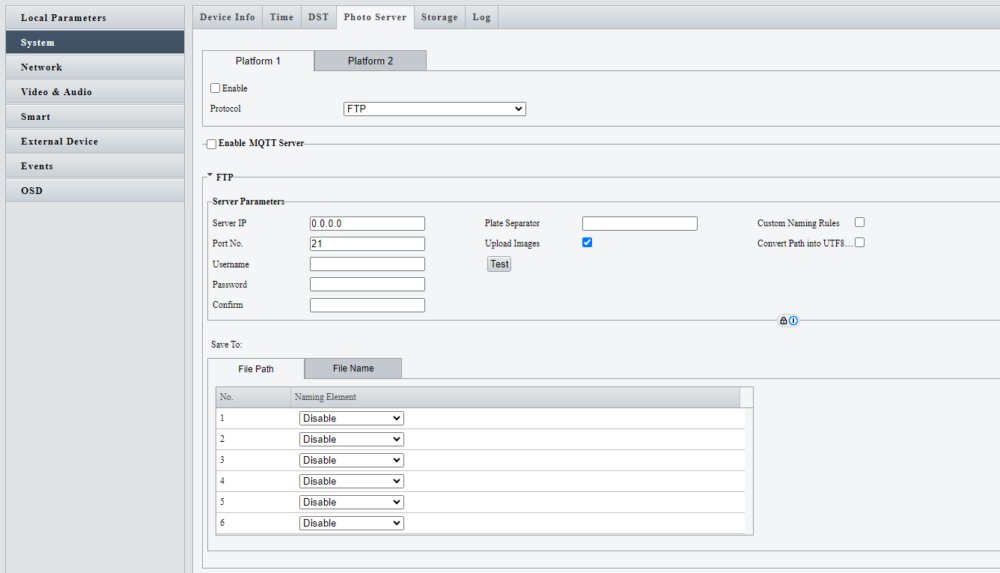Open Naming Element dropdown for row 3

351,460
